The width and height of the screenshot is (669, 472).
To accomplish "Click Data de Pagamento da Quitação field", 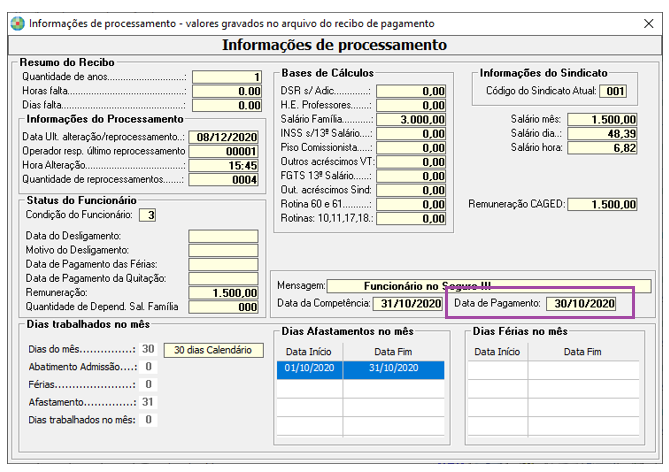I will pos(224,278).
